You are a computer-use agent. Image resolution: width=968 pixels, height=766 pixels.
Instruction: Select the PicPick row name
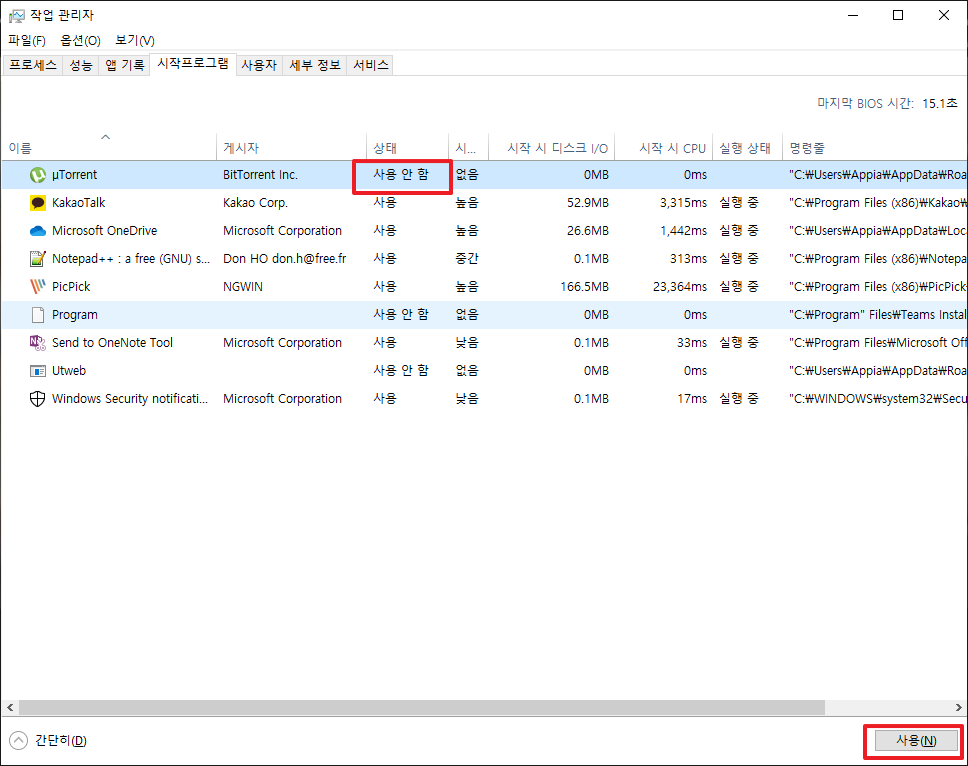(x=71, y=286)
